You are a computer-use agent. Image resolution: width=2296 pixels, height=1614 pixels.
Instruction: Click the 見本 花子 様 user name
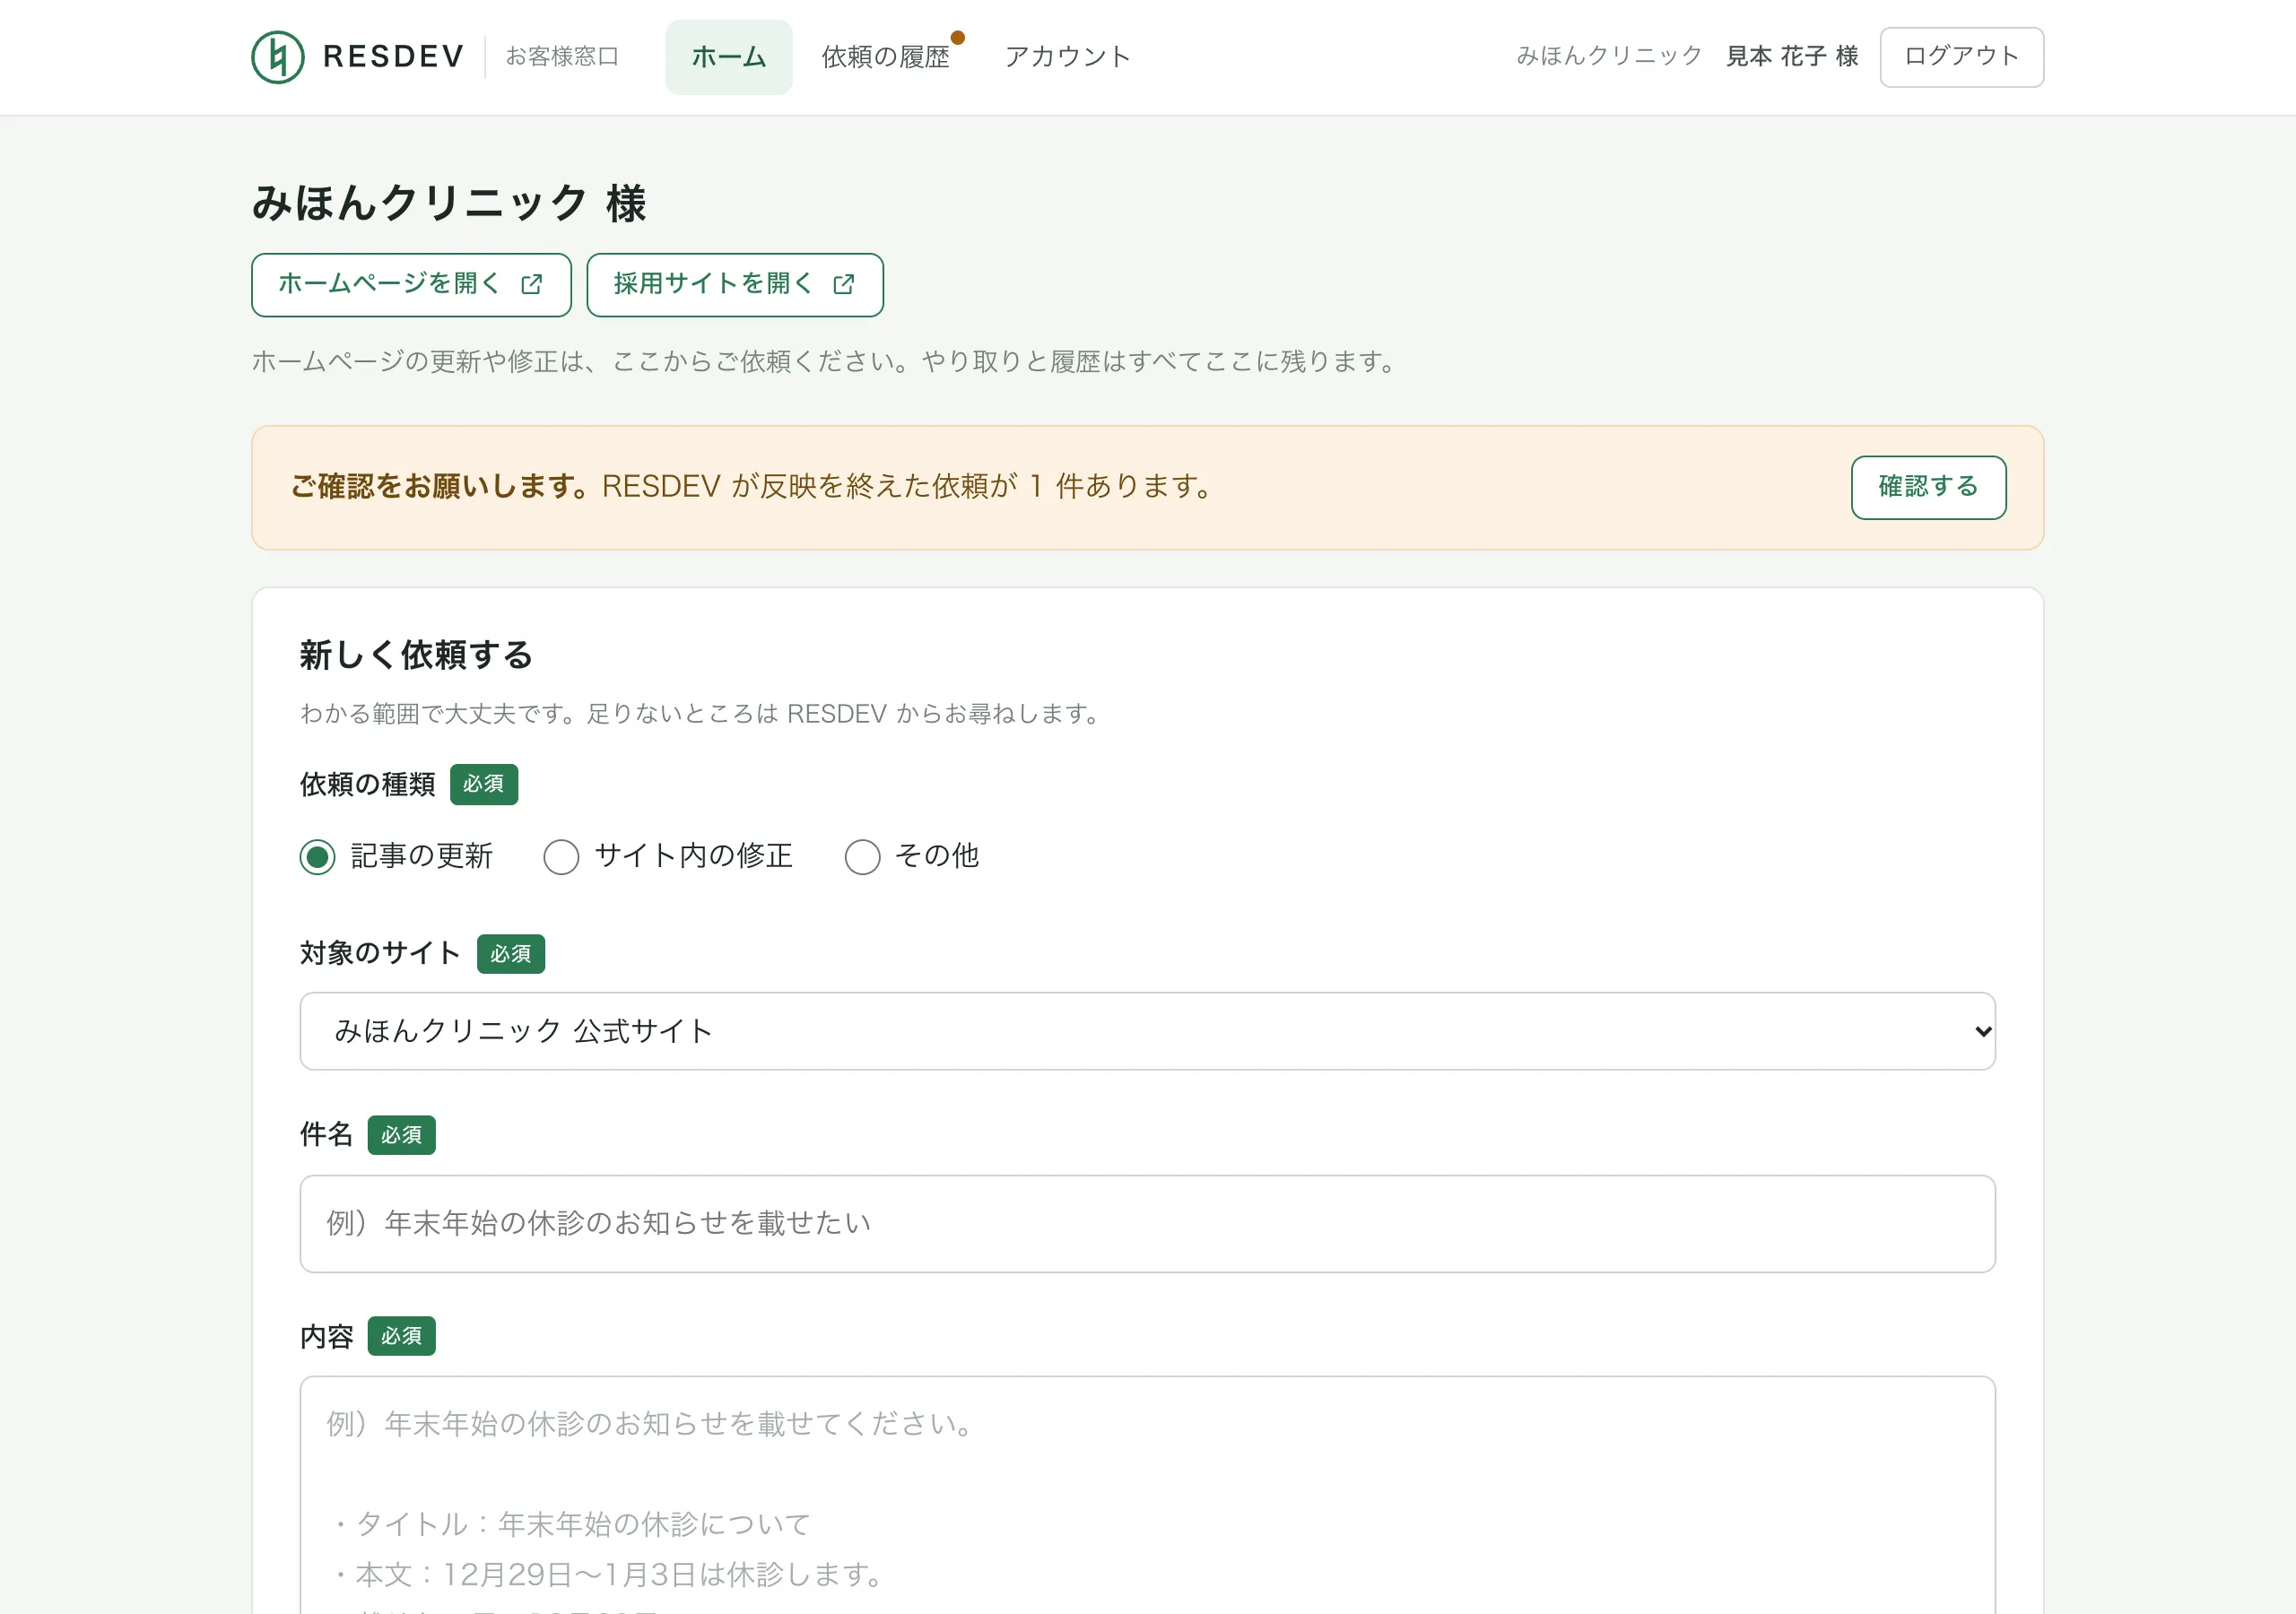[x=1792, y=56]
